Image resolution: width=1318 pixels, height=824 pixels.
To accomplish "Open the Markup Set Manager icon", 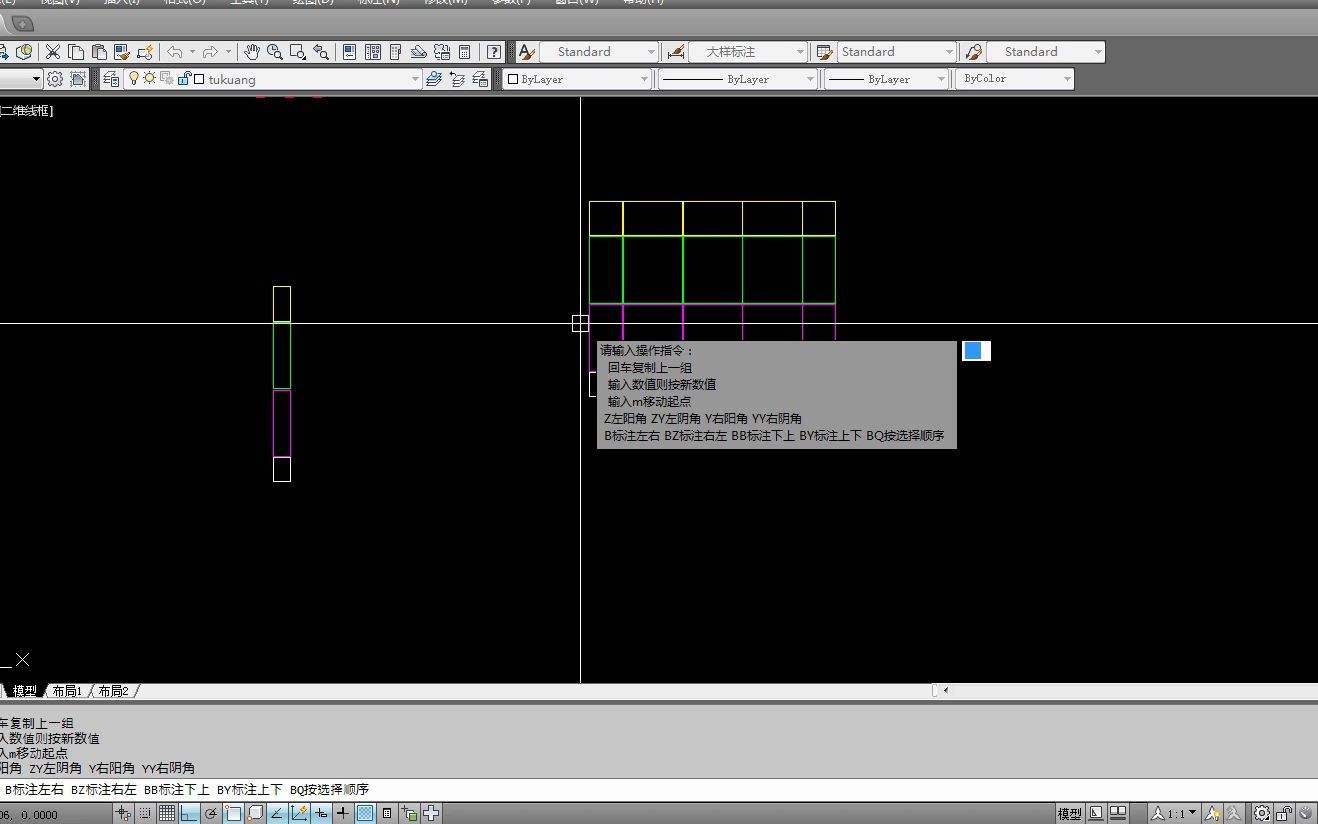I will tap(442, 52).
